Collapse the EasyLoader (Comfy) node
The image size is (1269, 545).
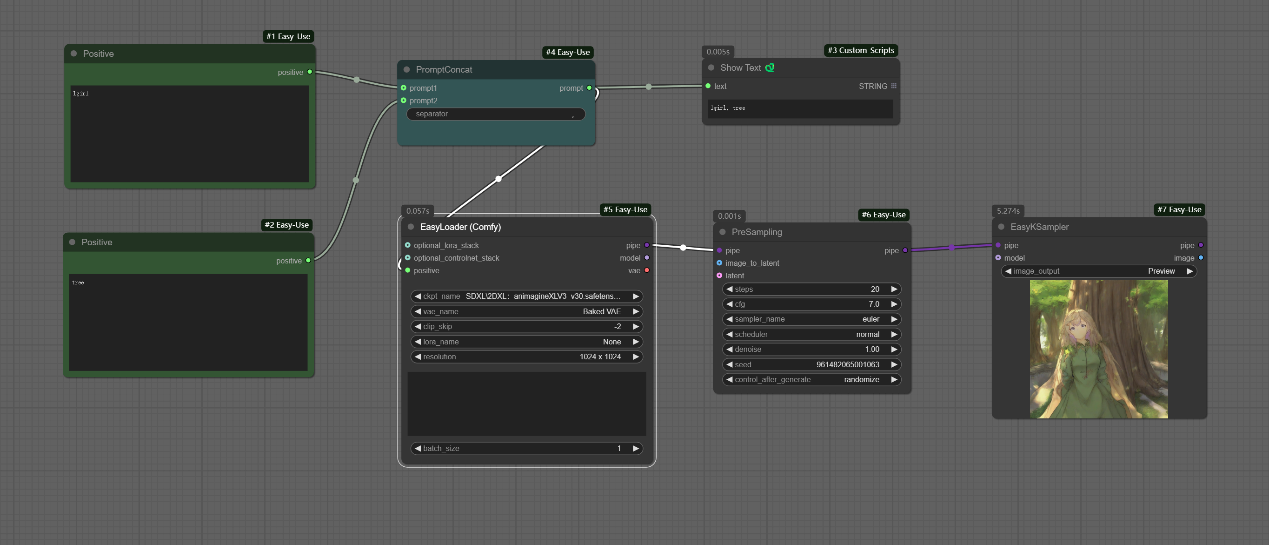point(411,227)
